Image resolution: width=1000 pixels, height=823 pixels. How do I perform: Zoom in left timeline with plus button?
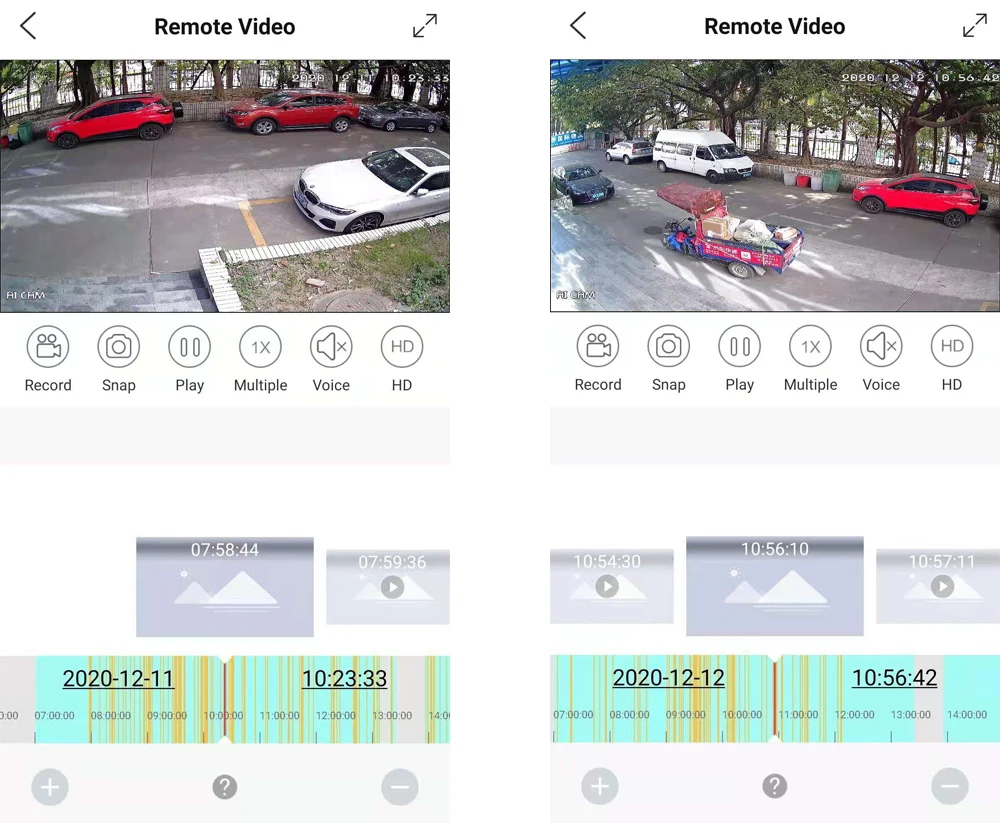[50, 787]
